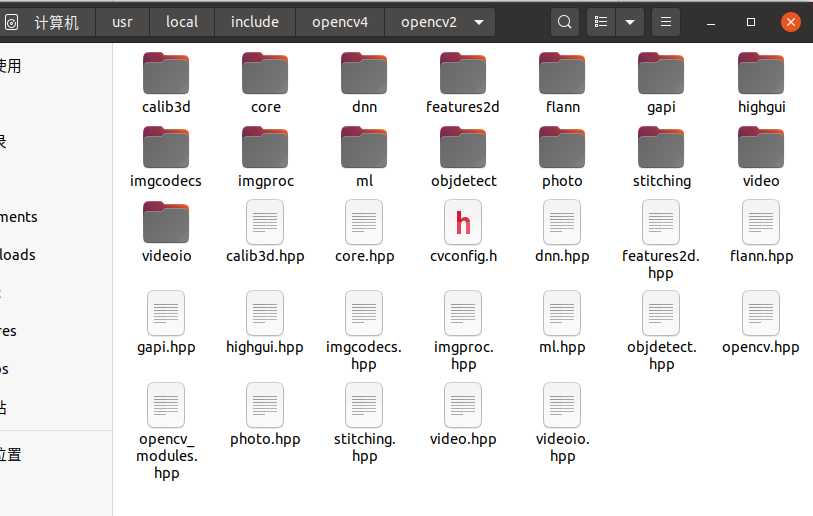Close the file manager window

791,22
